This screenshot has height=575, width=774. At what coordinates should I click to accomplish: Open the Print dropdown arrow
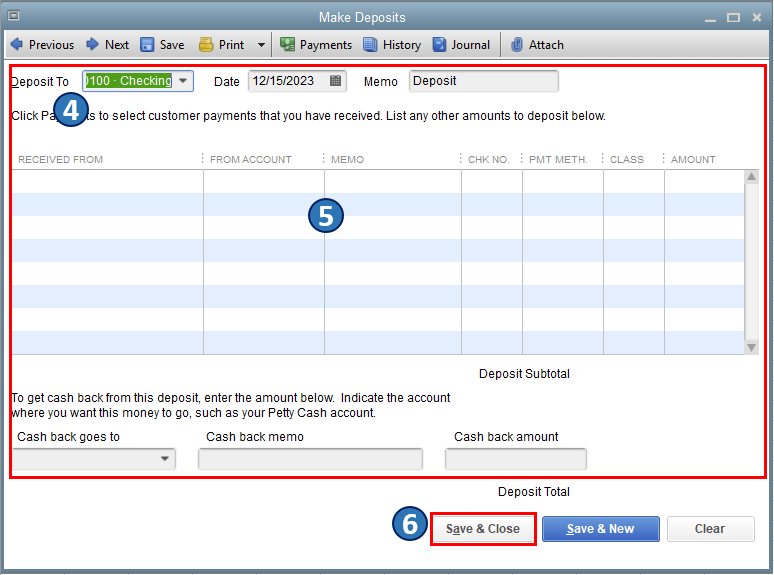point(261,45)
